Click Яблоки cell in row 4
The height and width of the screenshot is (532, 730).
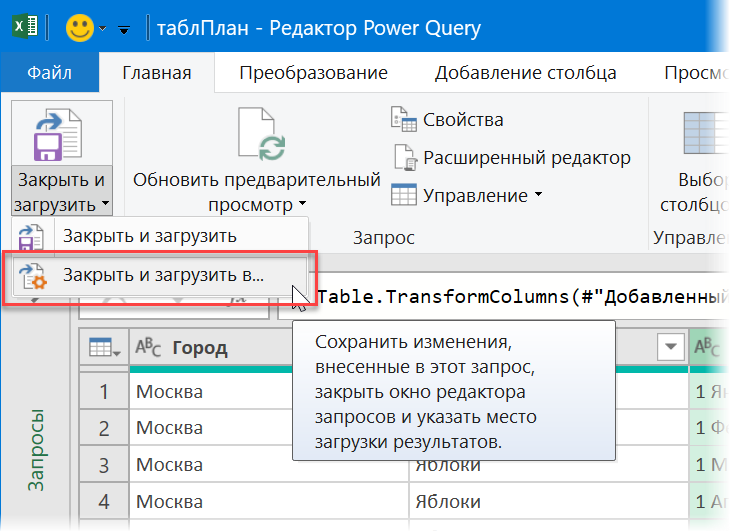pyautogui.click(x=549, y=501)
